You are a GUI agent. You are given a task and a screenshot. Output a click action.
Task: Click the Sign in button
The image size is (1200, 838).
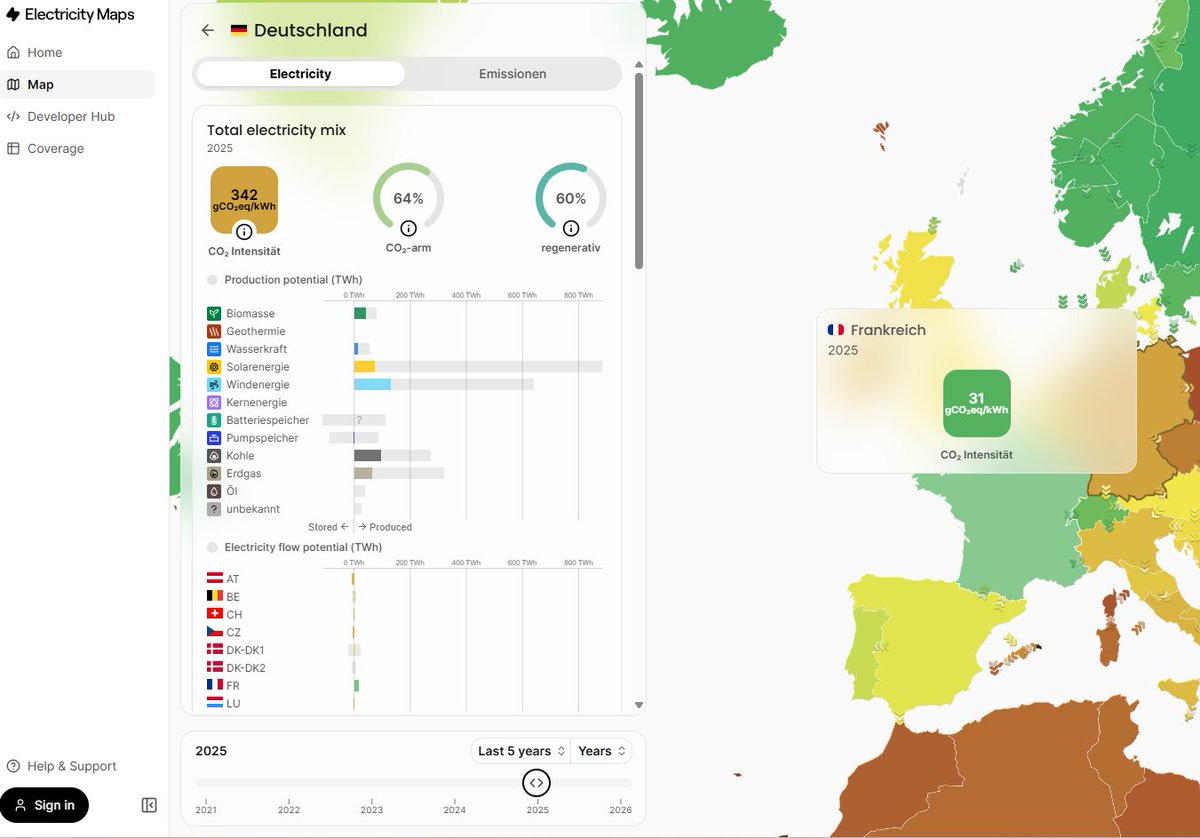coord(44,805)
